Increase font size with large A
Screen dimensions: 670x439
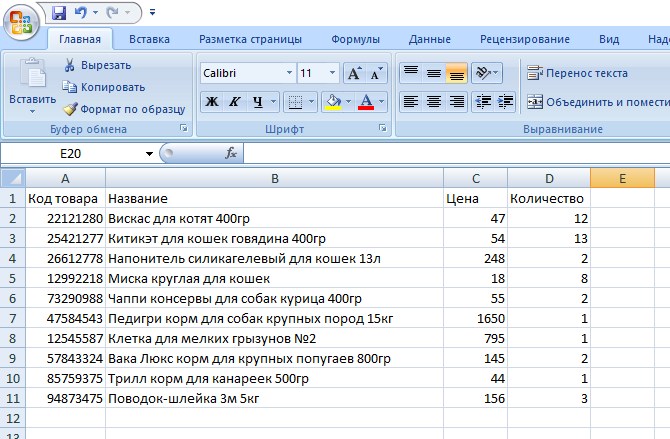pyautogui.click(x=354, y=73)
